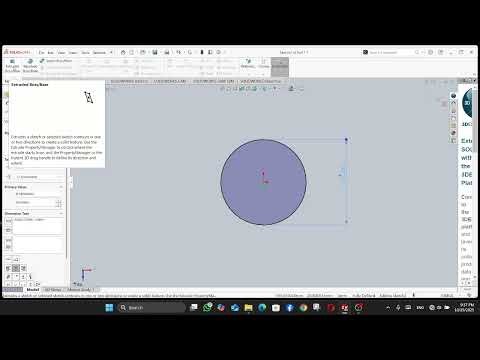Click the taskbar Search box
The image size is (480, 360).
point(152,308)
